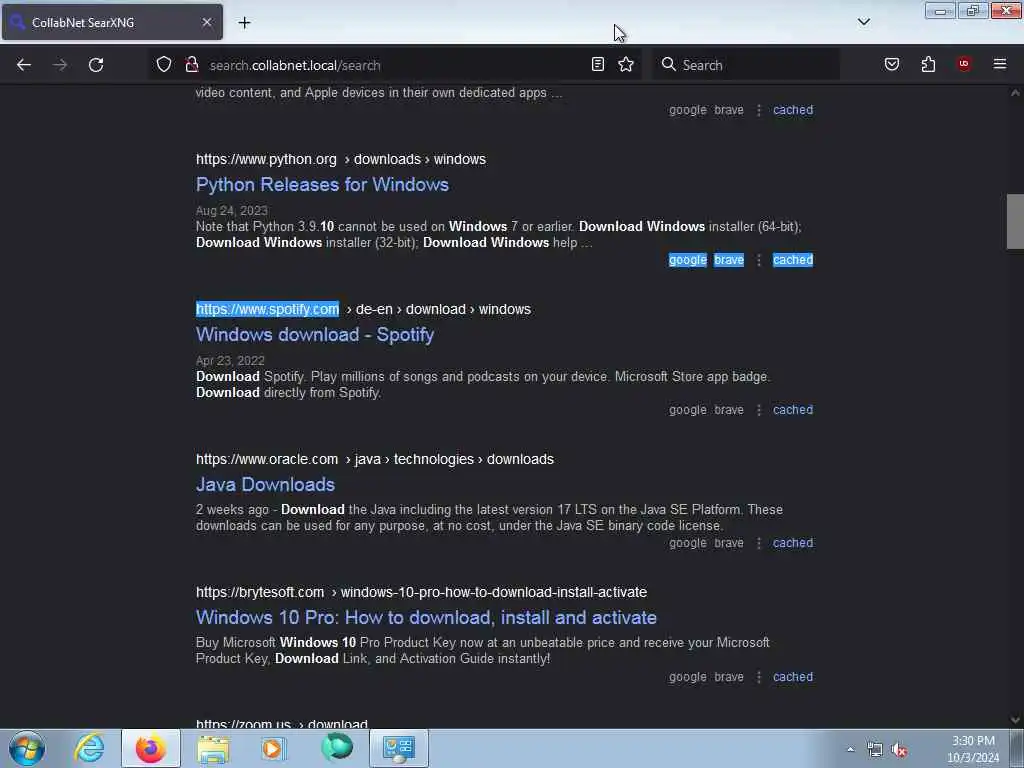This screenshot has width=1024, height=768.
Task: Click the forward navigation arrow
Action: [59, 65]
